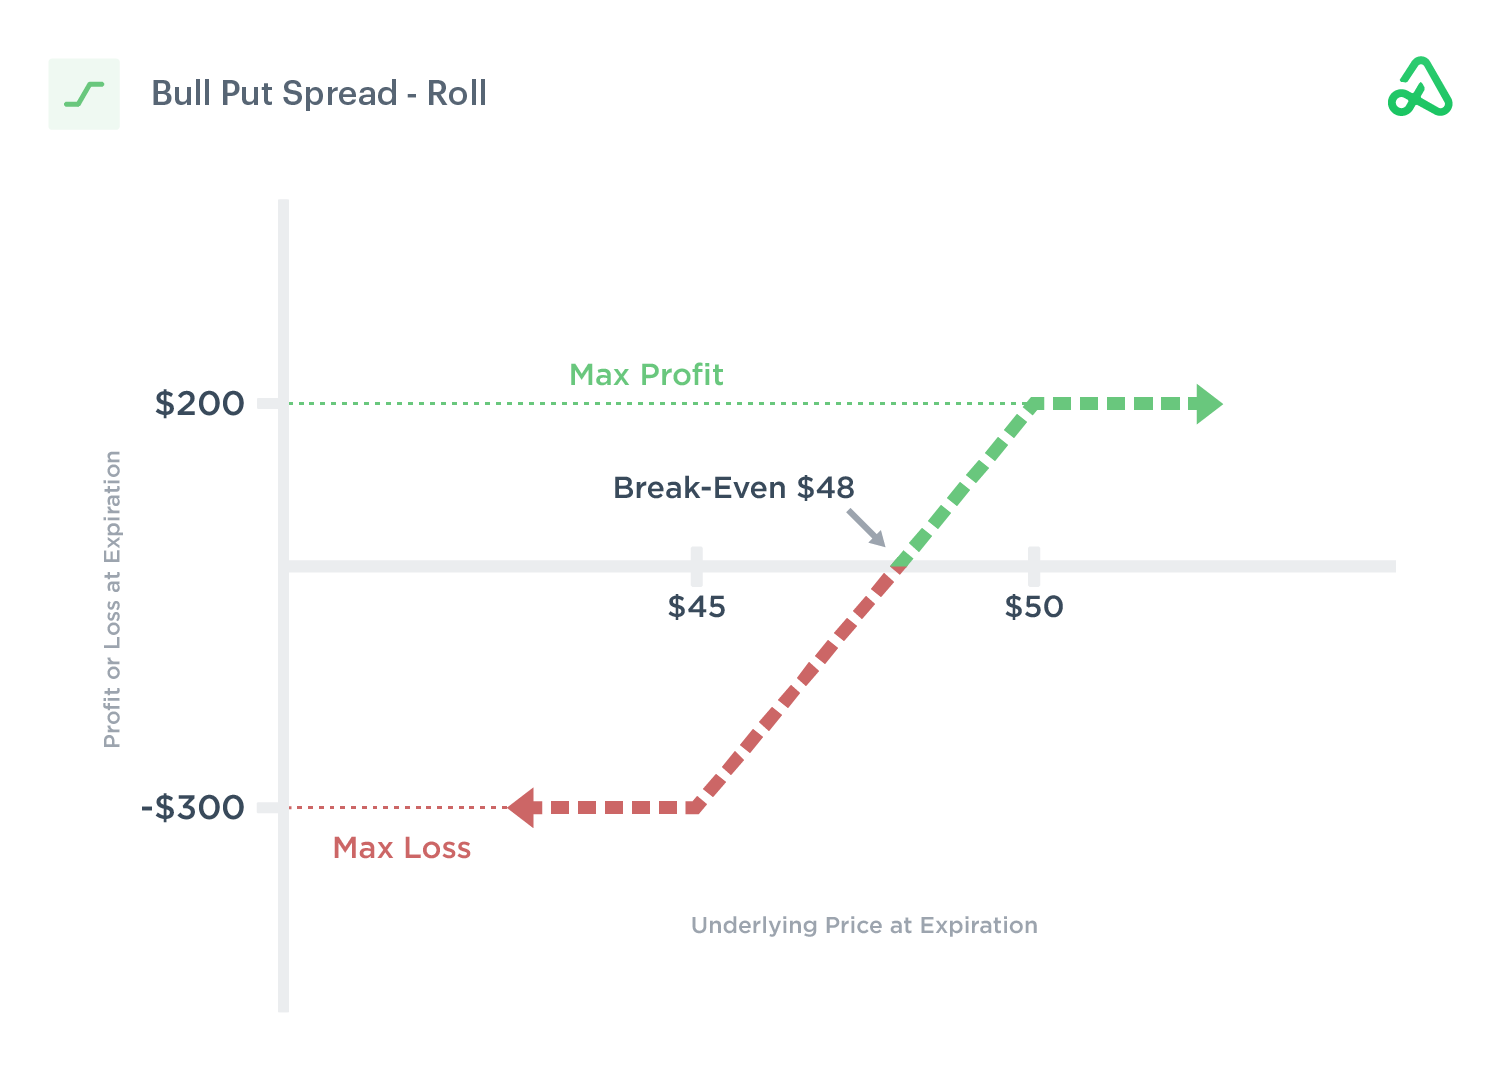Click the bull put spread strategy icon

[84, 94]
